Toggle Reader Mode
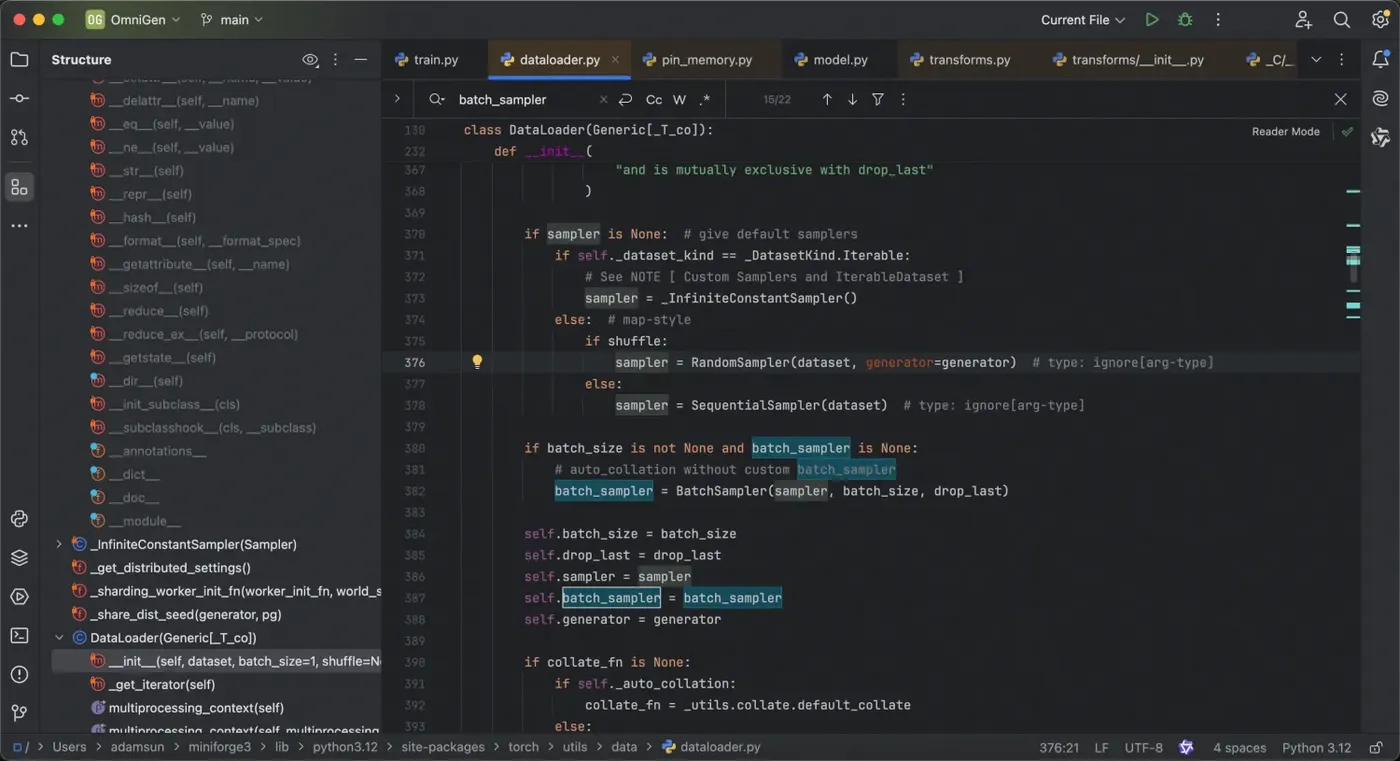1400x761 pixels. pos(1285,131)
